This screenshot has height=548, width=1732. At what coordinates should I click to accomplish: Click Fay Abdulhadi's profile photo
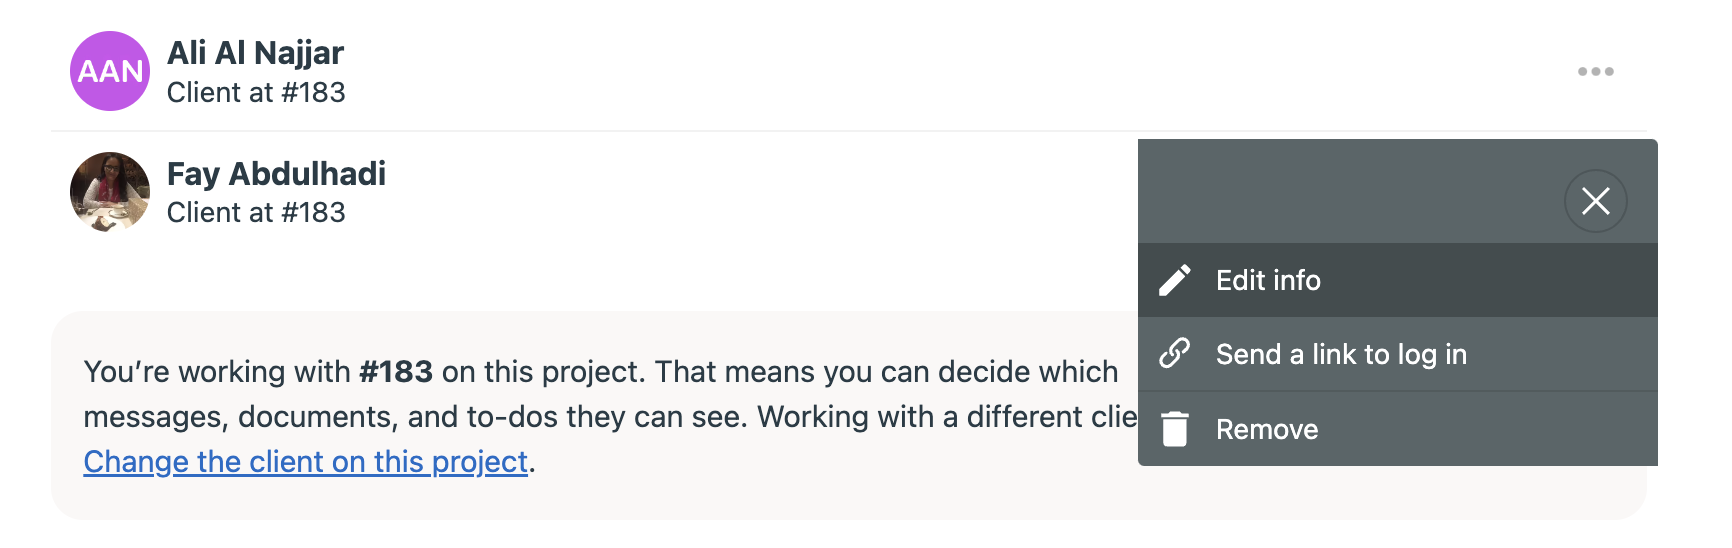click(110, 191)
